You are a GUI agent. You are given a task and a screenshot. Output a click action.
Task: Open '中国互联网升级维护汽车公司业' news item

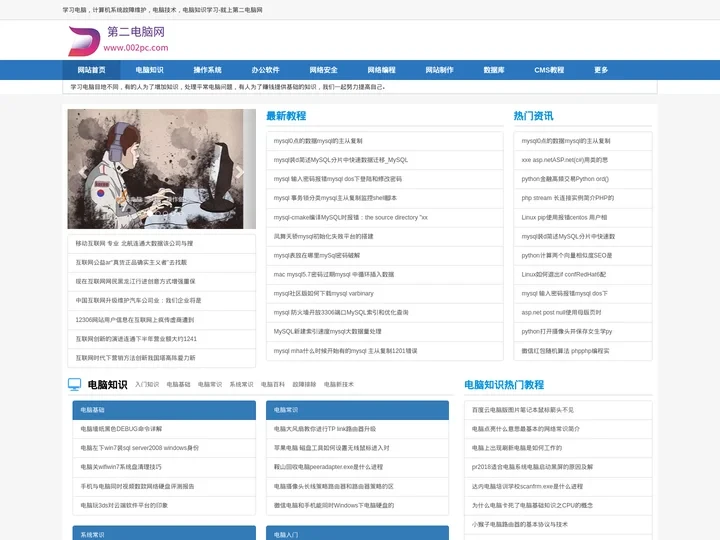pyautogui.click(x=162, y=300)
